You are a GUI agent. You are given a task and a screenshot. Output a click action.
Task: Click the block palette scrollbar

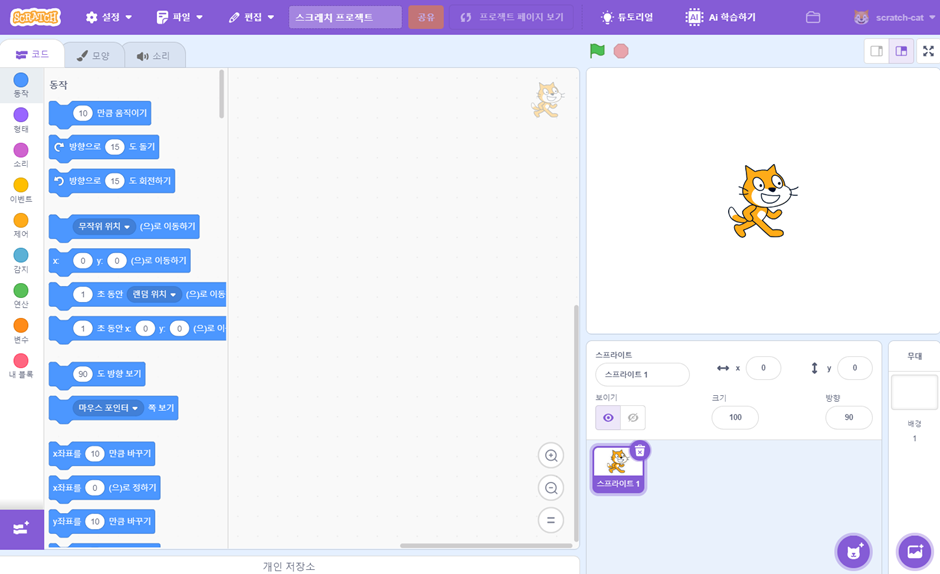point(222,95)
